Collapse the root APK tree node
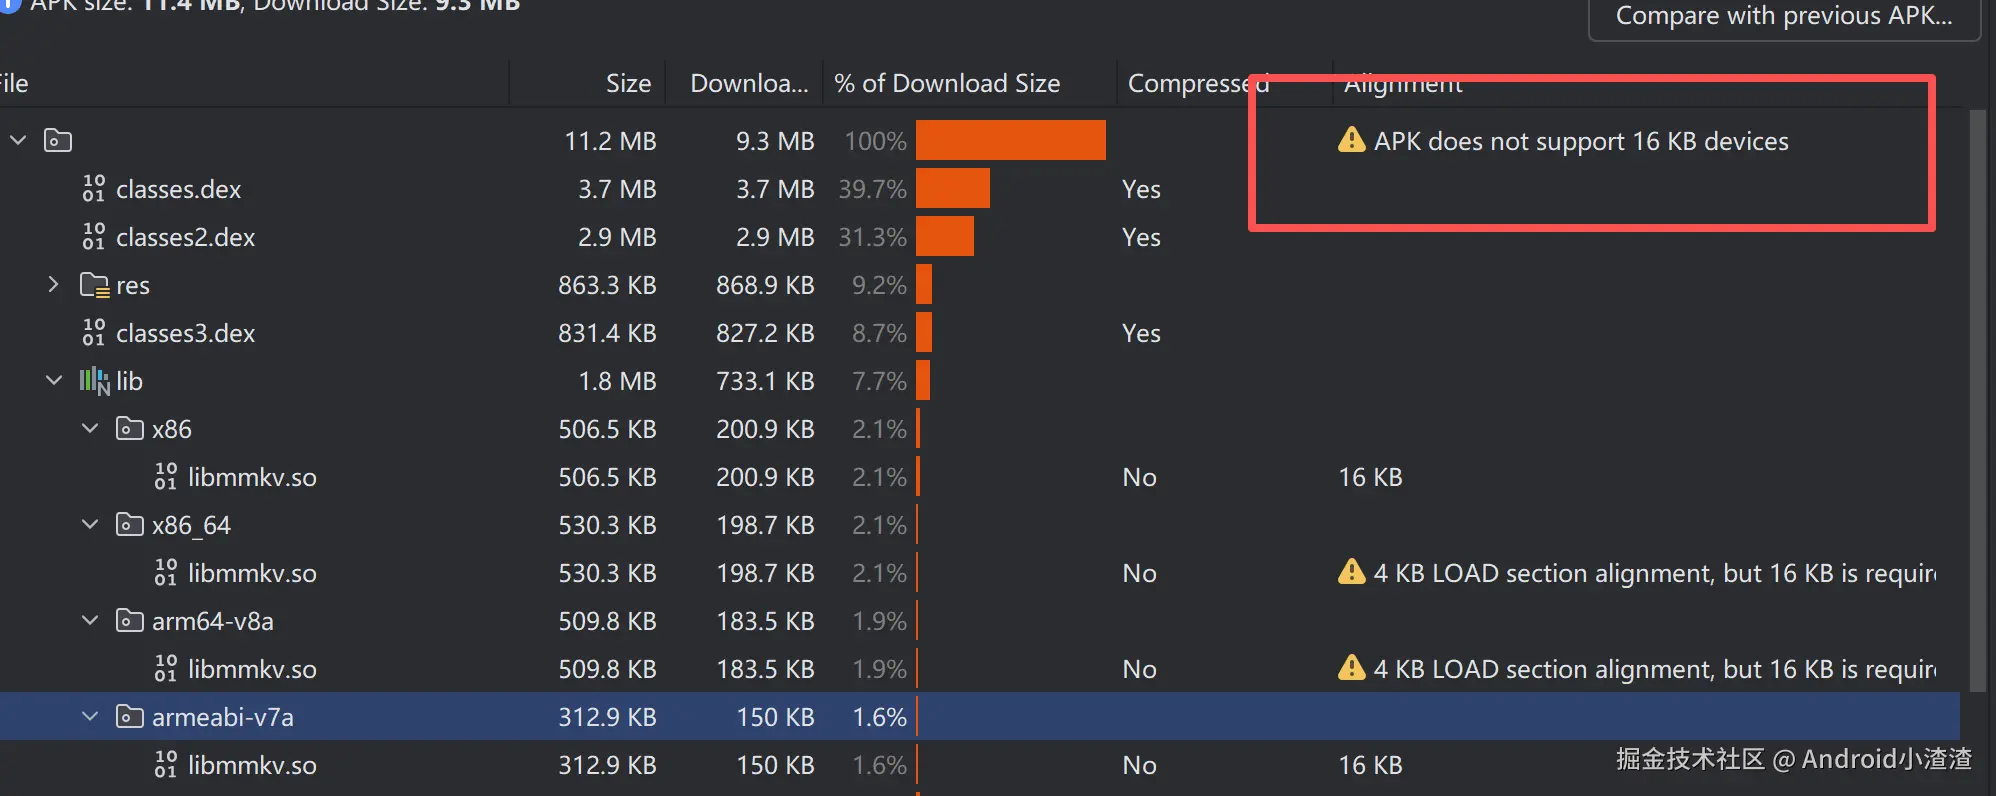Viewport: 1996px width, 796px height. tap(18, 141)
